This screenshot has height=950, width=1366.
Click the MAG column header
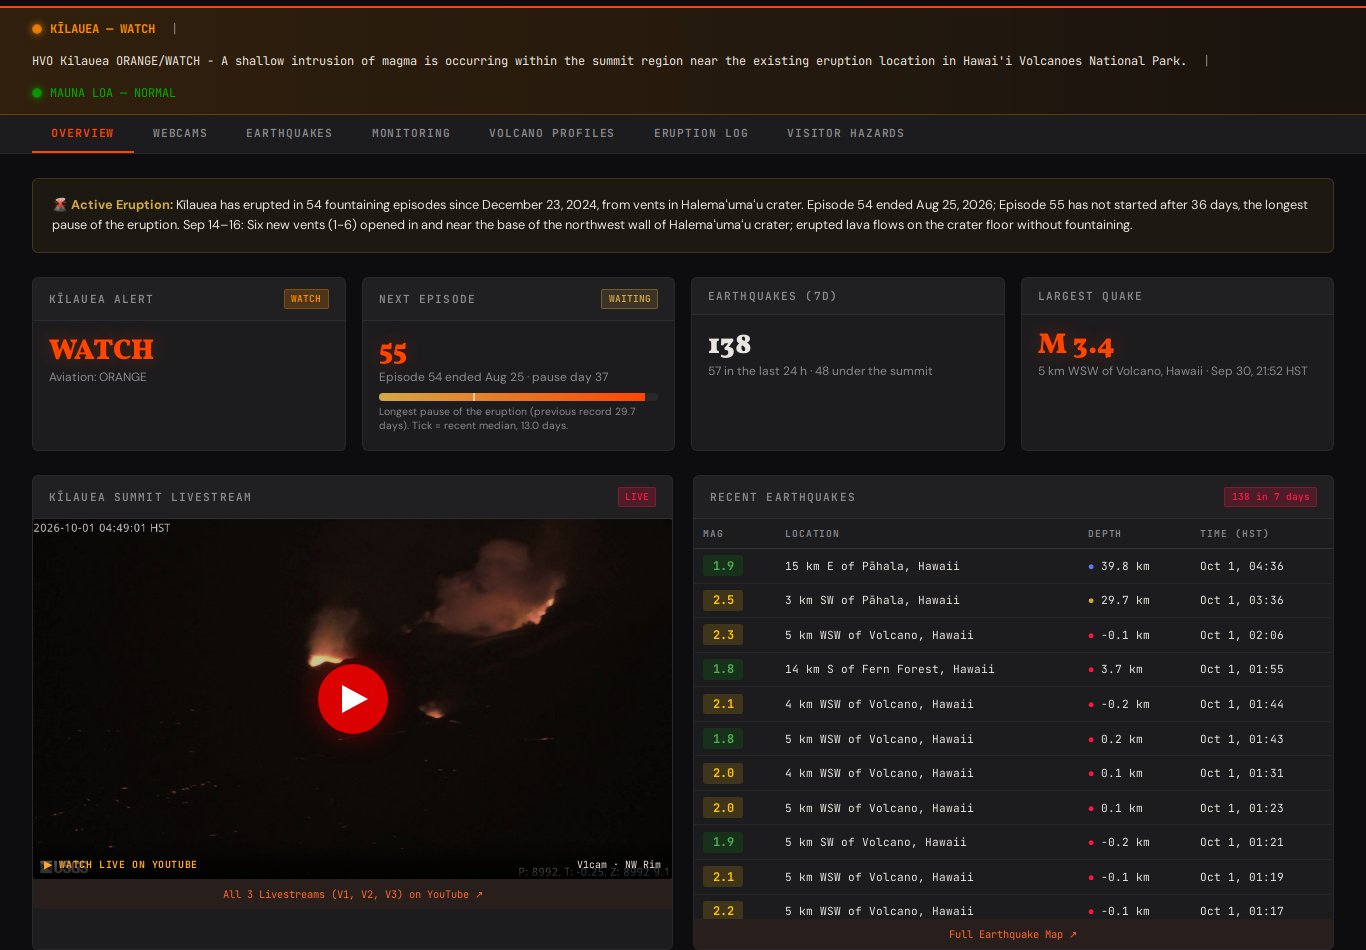713,534
